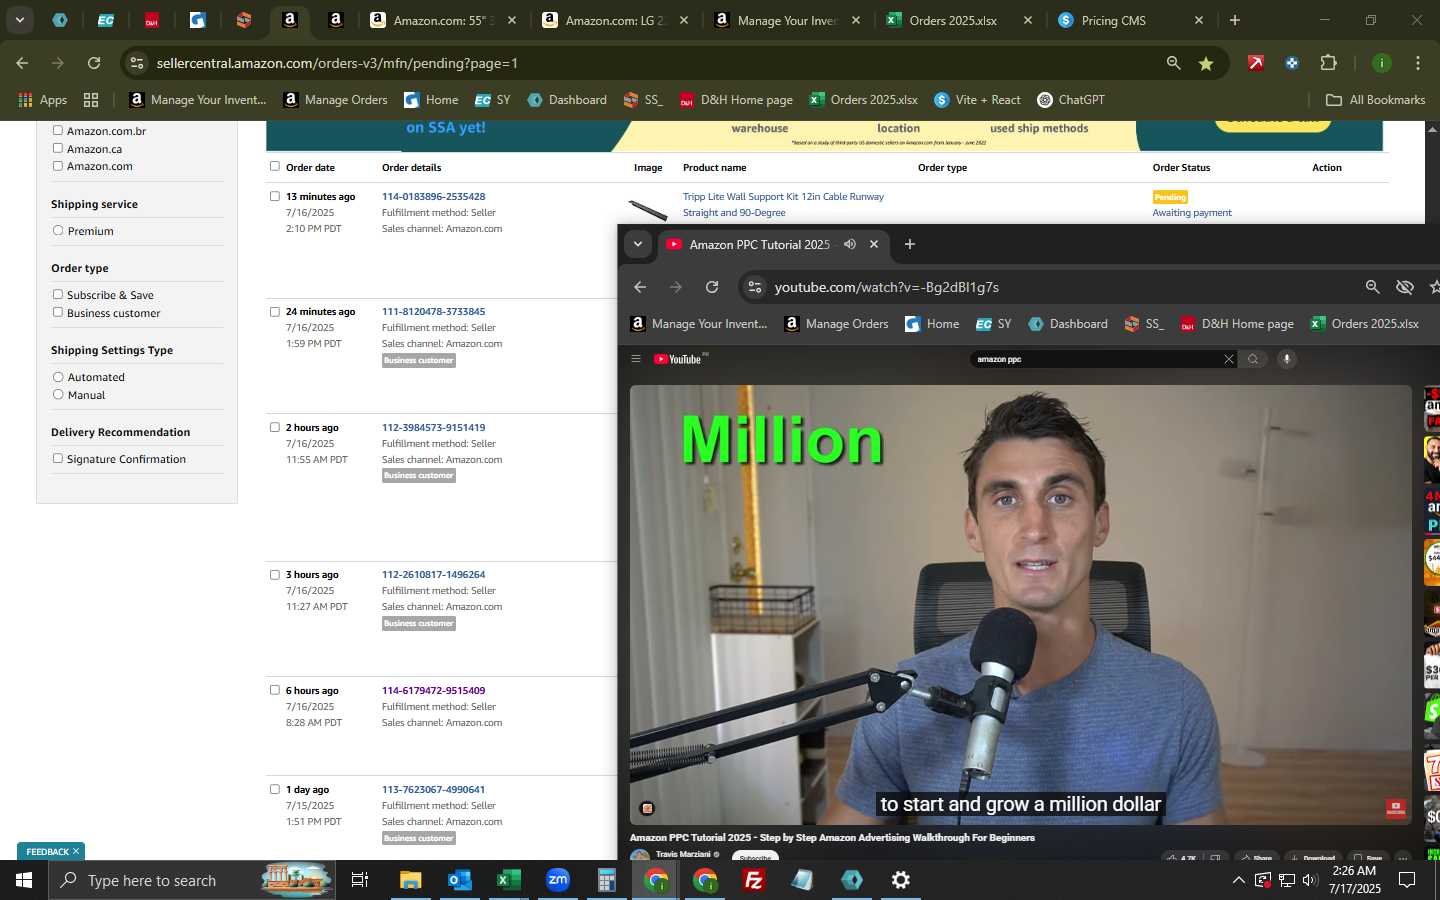Open tab search dropdown in Seller Central window
Screen dimensions: 1440x900
click(19, 20)
